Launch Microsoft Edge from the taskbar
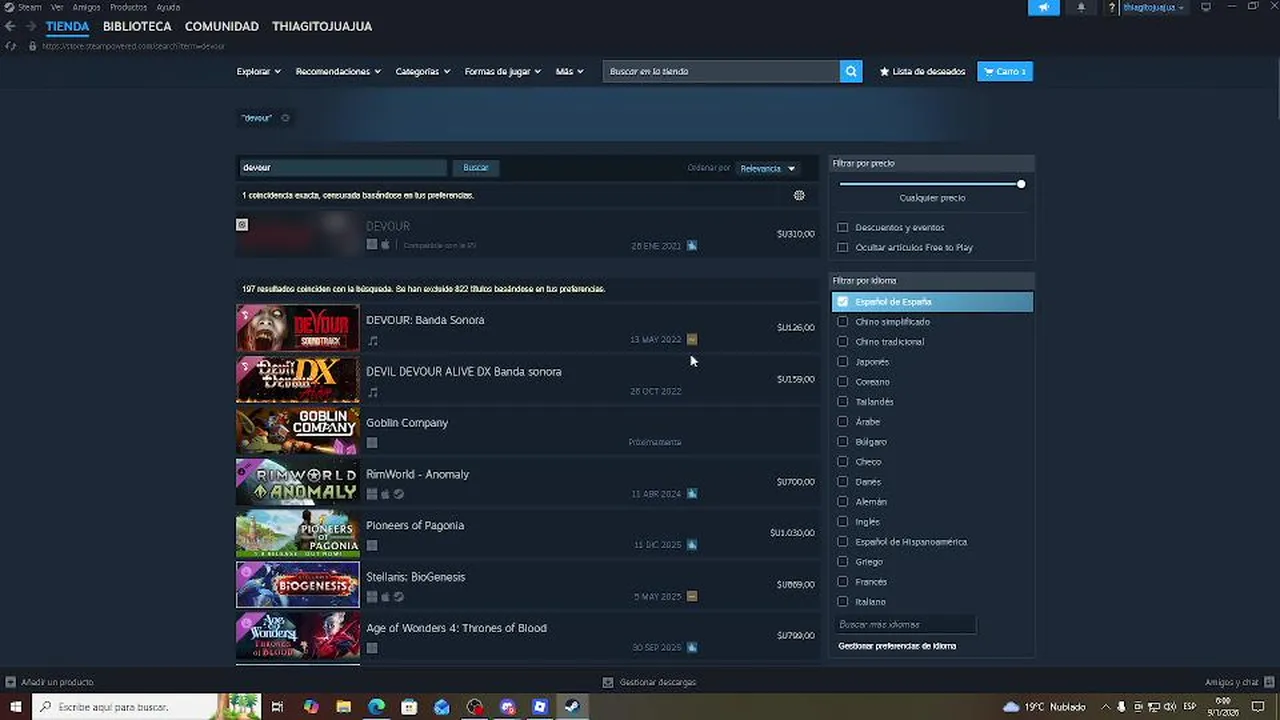The image size is (1280, 720). pos(376,707)
